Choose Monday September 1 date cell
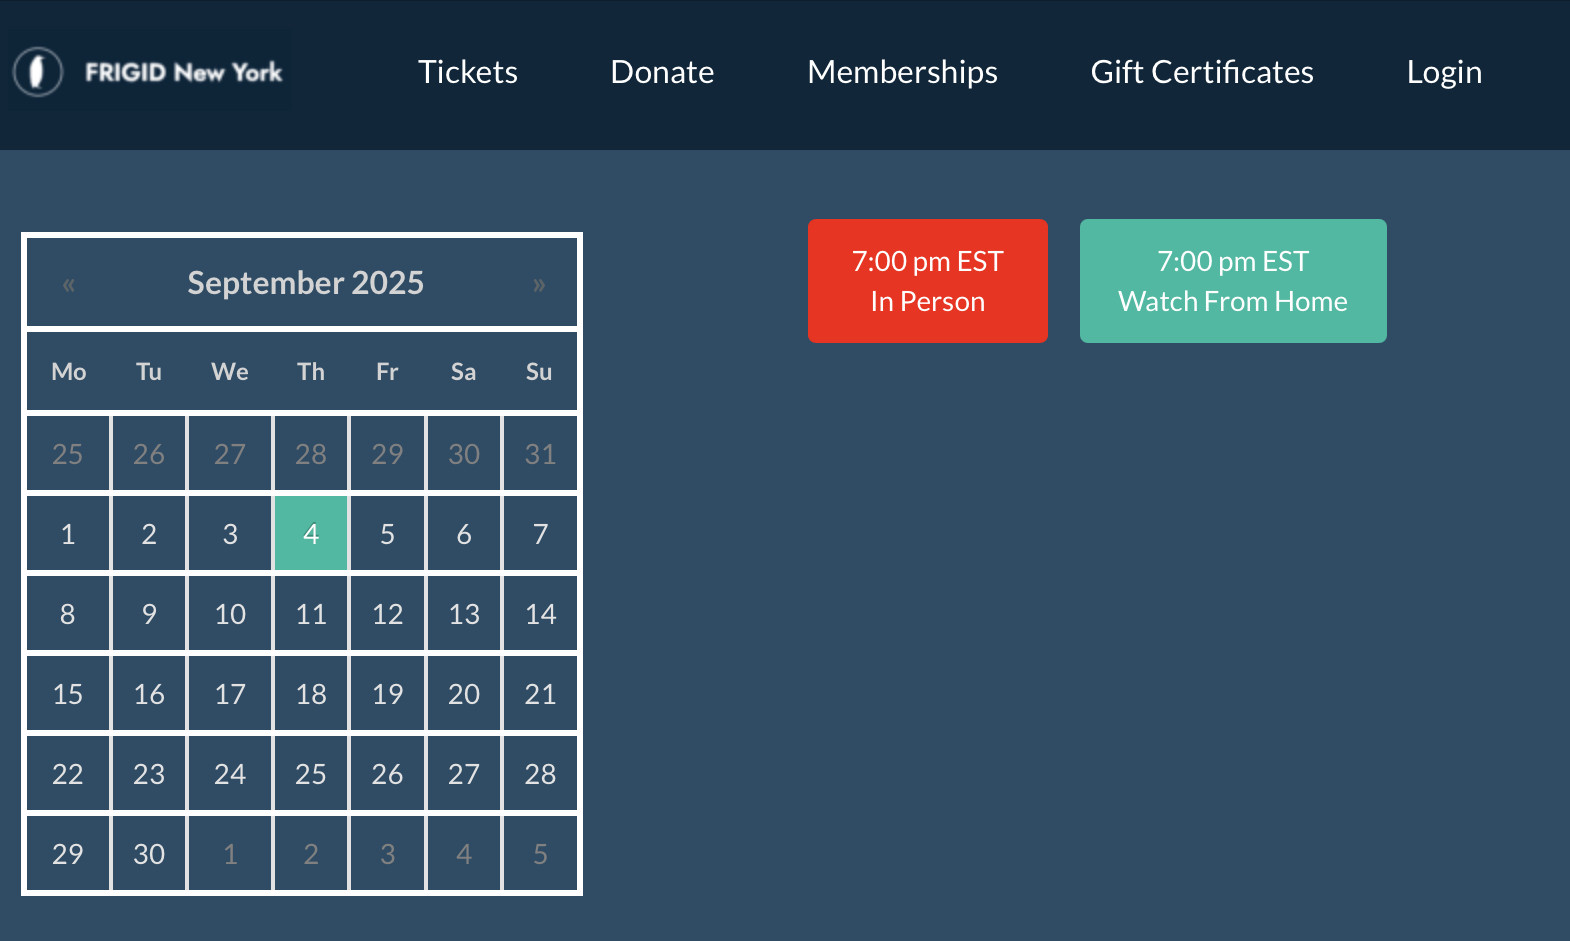 point(68,533)
